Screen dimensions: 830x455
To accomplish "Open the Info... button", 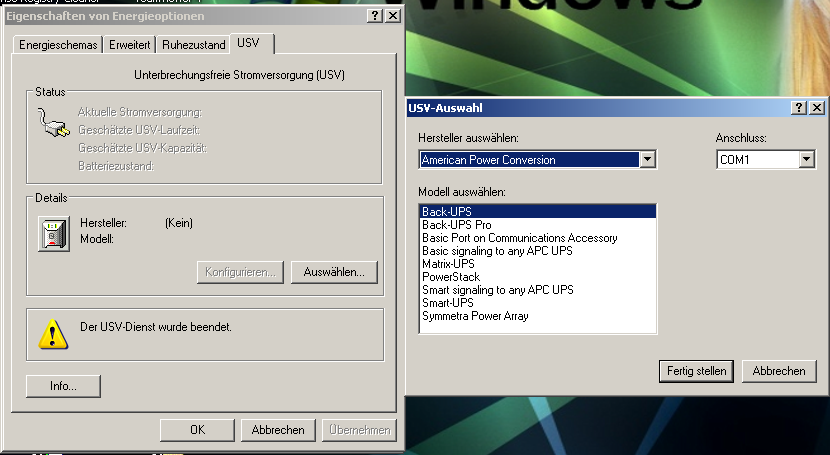I will coord(63,386).
